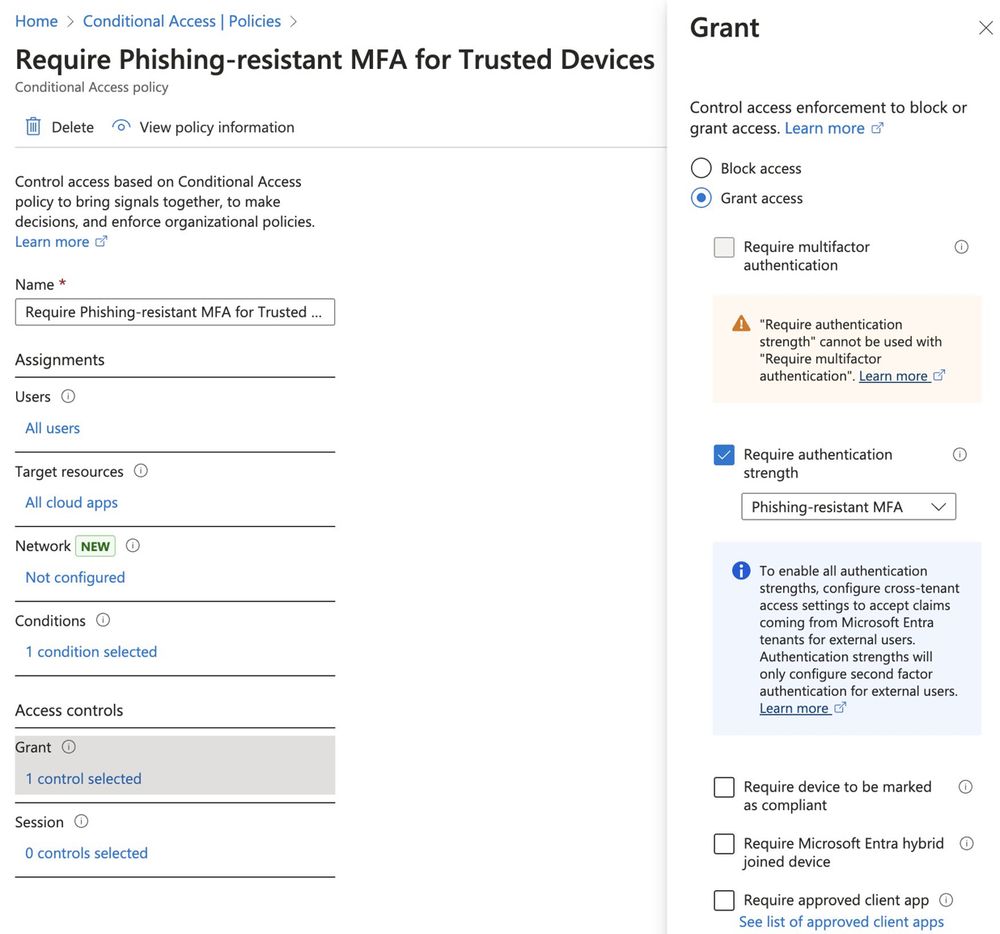Open See list of approved client apps
Image resolution: width=1000 pixels, height=934 pixels.
coord(841,921)
